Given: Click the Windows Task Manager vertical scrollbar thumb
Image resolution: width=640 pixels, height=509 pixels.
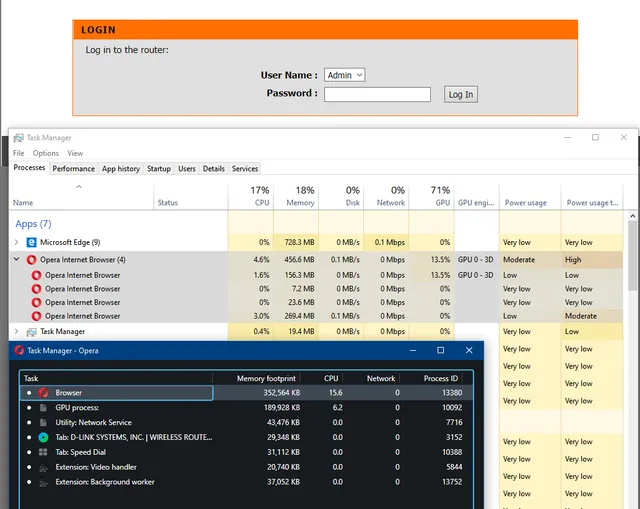Looking at the screenshot, I should tap(632, 256).
